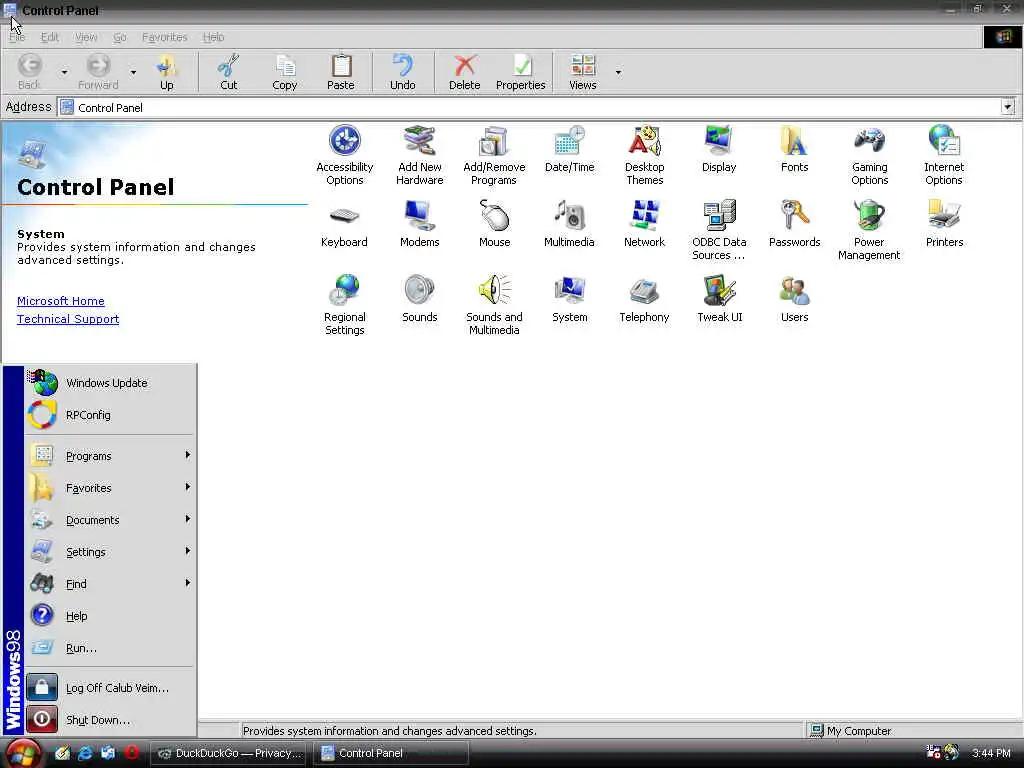
Task: Open Add/Remove Programs icon
Action: tap(494, 155)
